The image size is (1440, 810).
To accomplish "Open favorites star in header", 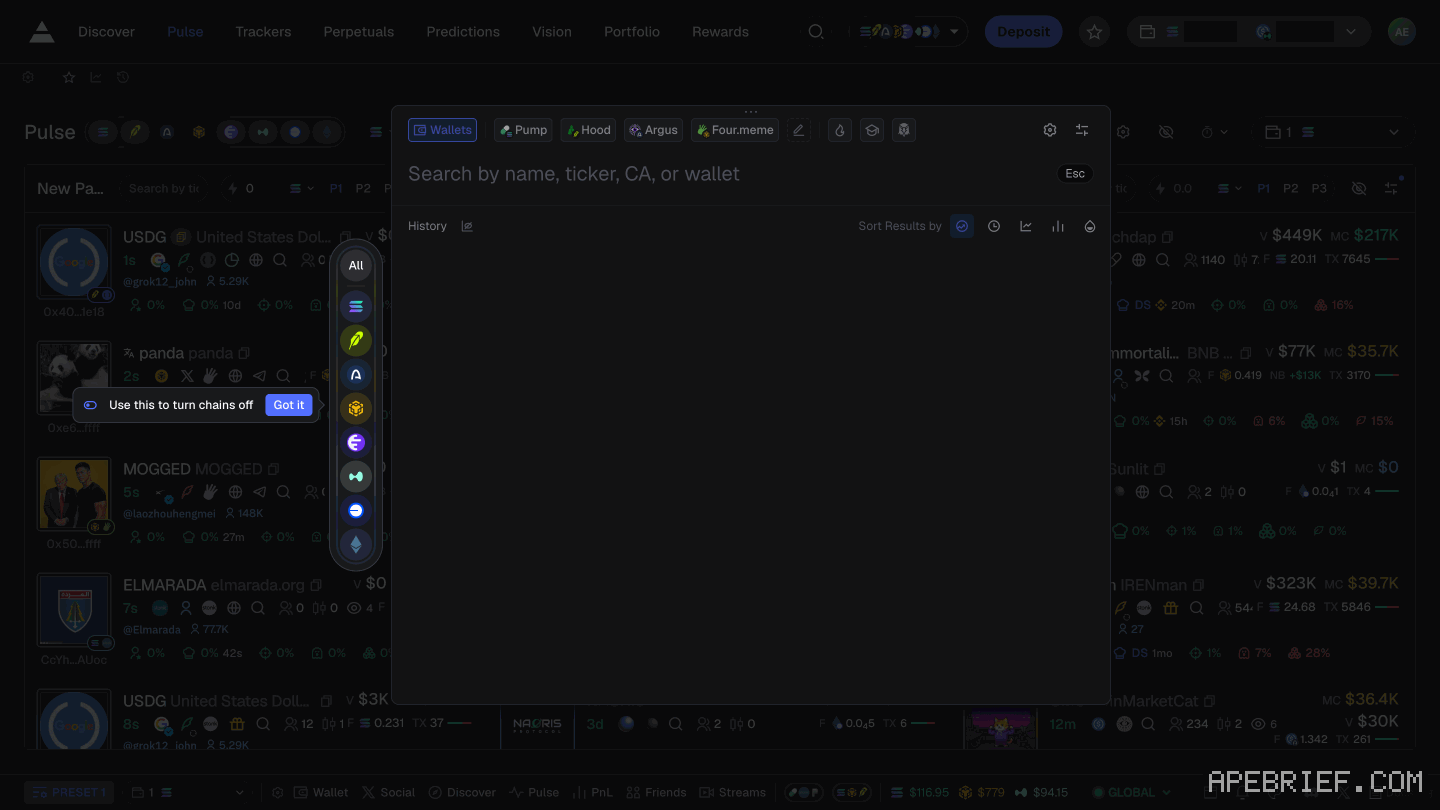I will [1095, 32].
